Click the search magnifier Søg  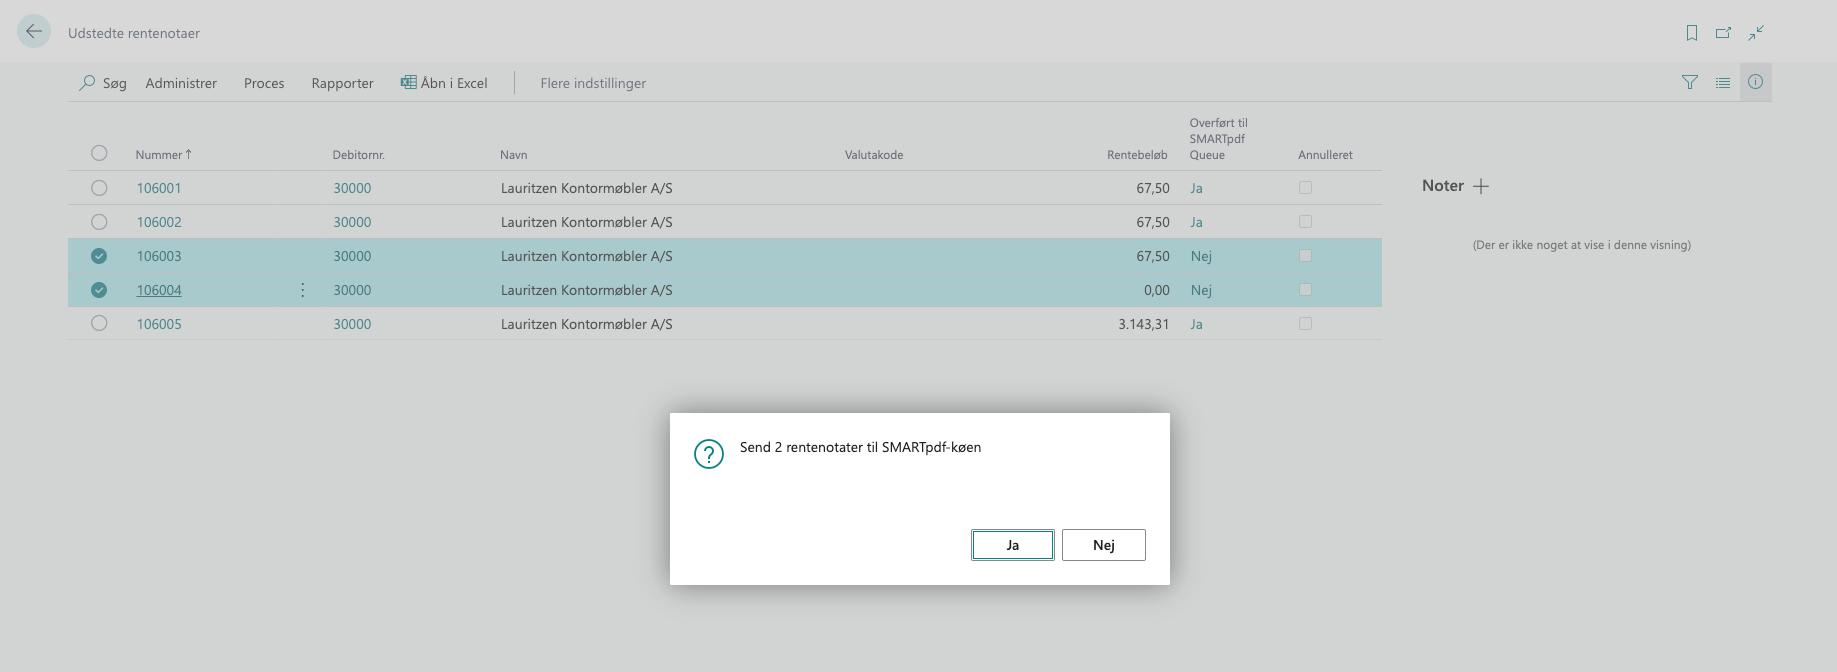pyautogui.click(x=103, y=83)
